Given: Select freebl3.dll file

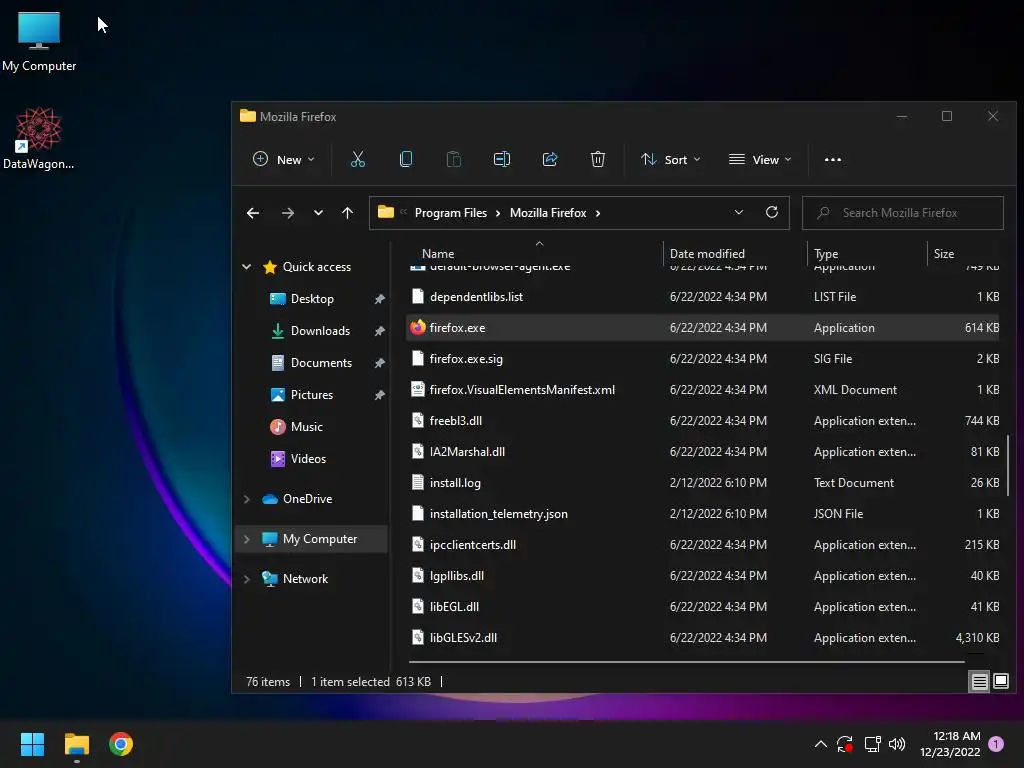Looking at the screenshot, I should pyautogui.click(x=703, y=421).
